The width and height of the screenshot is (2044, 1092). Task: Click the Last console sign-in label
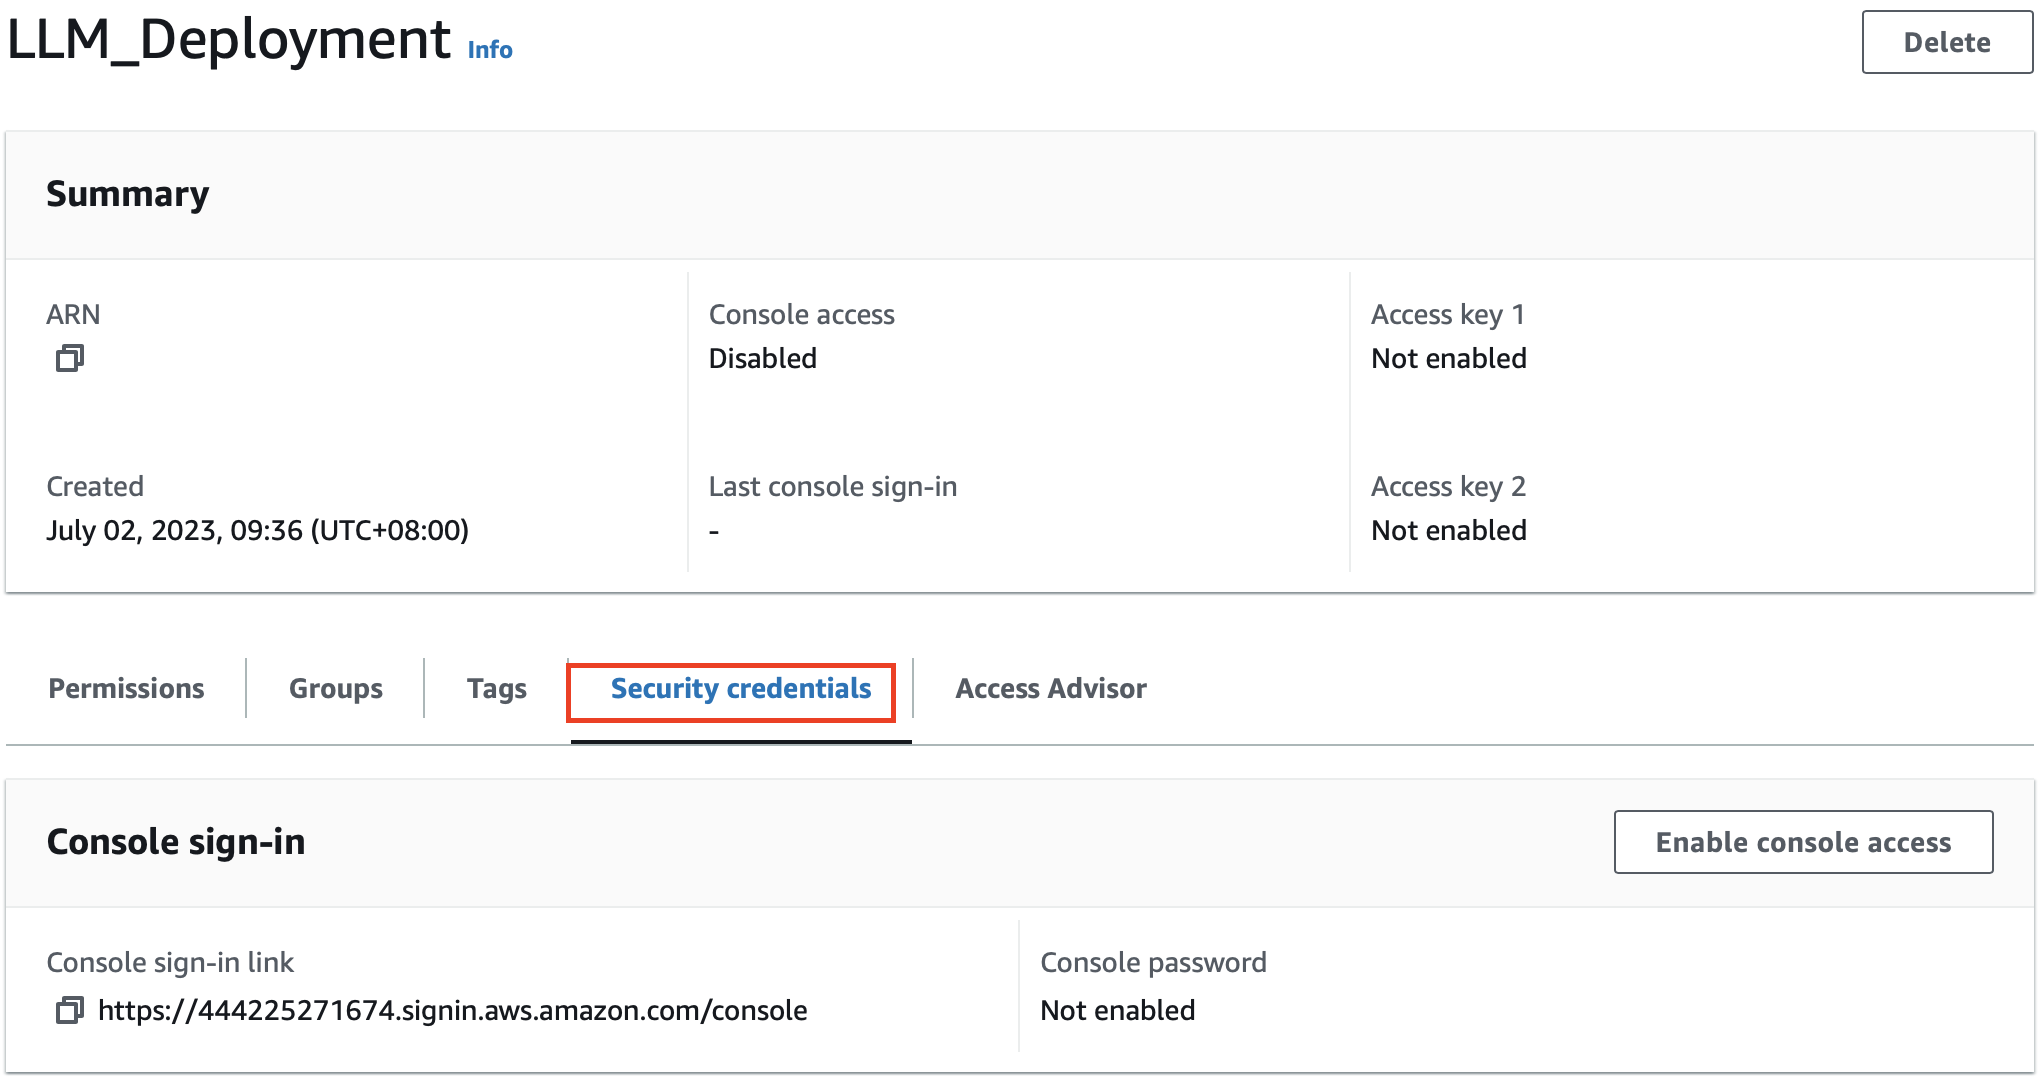coord(832,487)
